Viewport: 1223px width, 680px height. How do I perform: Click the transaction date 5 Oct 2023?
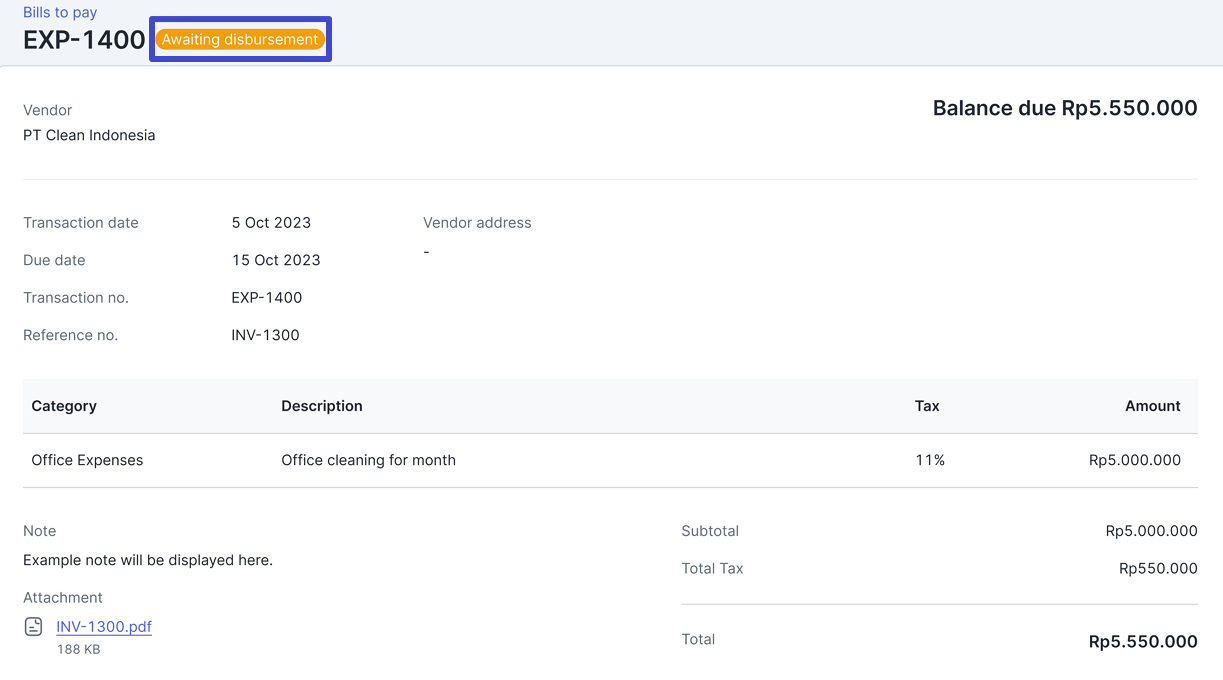click(271, 223)
